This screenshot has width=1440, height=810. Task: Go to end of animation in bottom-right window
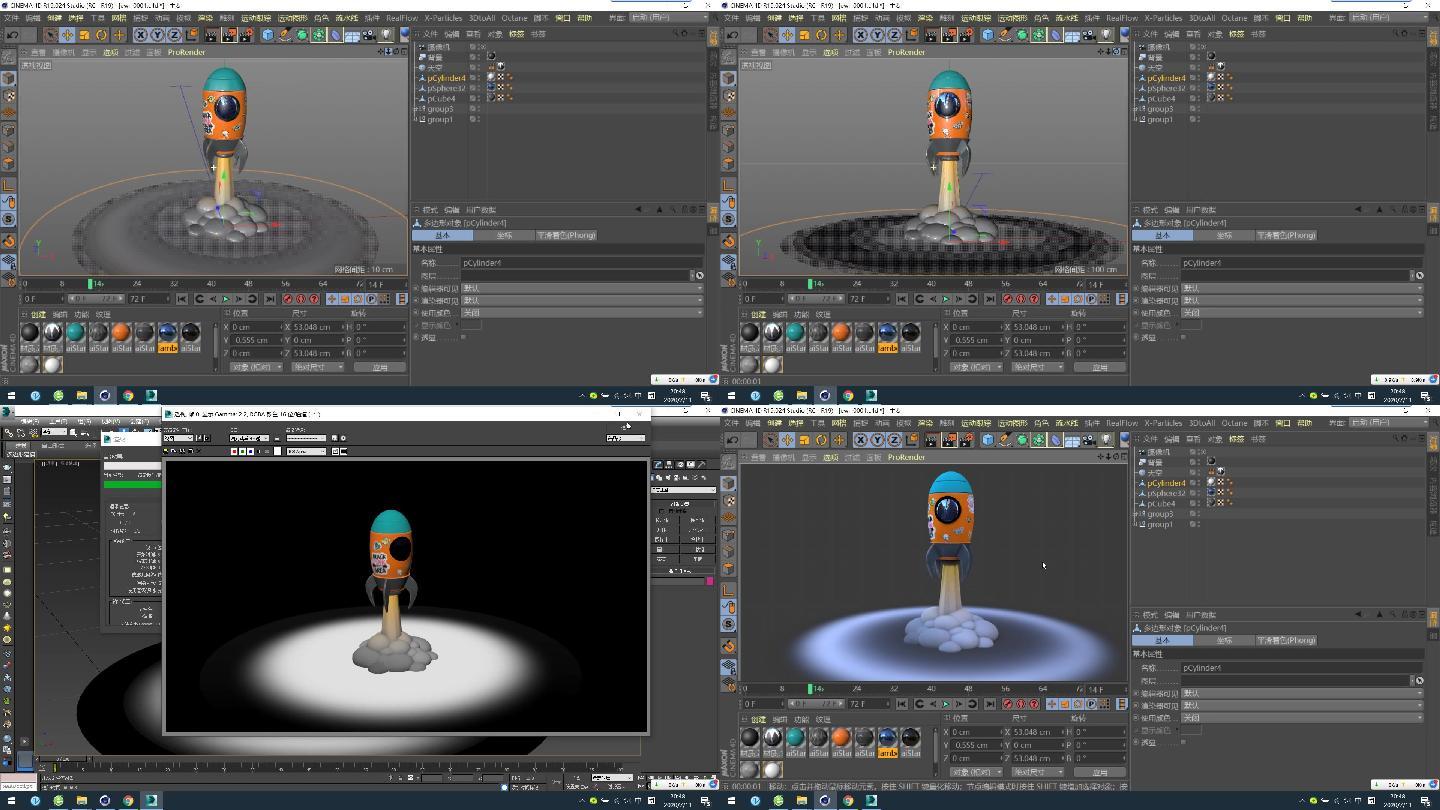990,703
